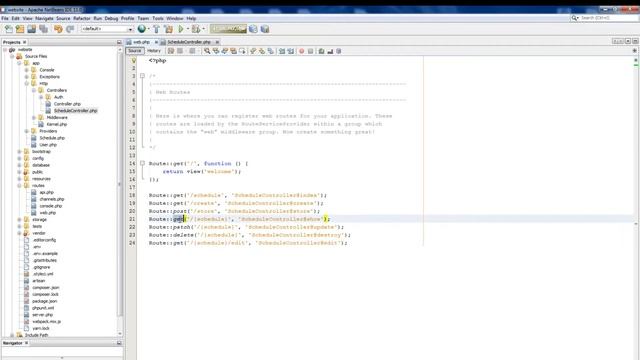Click the Open Project toolbar icon
Viewport: 640px width, 360px height.
tap(31, 29)
